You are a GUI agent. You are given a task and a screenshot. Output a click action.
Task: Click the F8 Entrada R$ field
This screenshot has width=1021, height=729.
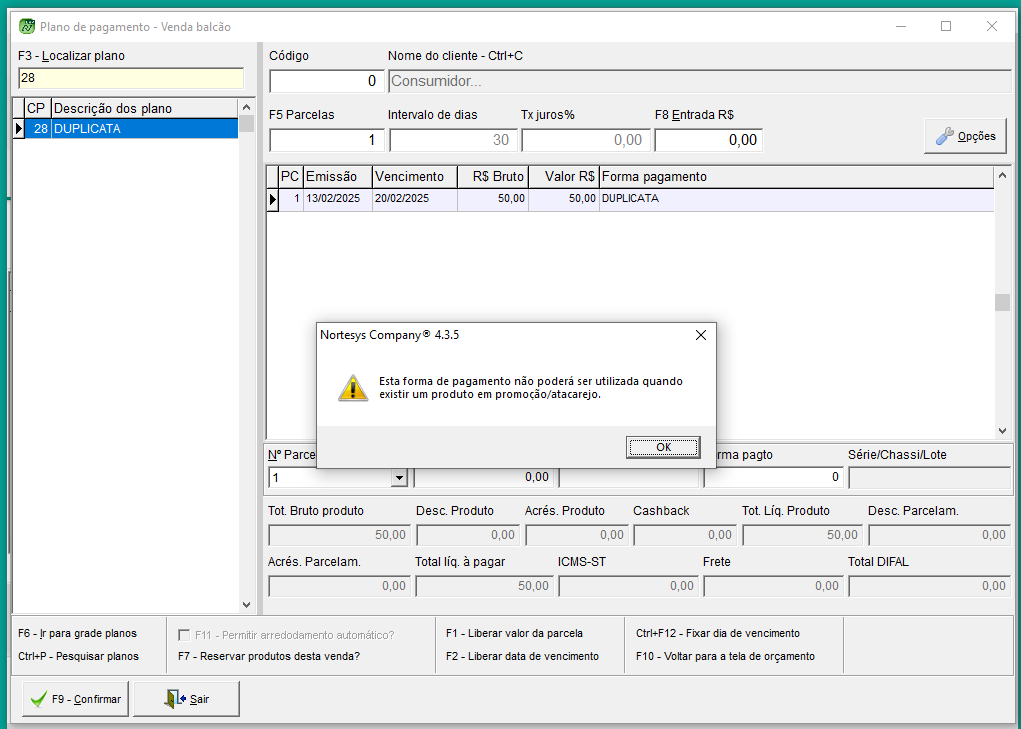[x=708, y=140]
